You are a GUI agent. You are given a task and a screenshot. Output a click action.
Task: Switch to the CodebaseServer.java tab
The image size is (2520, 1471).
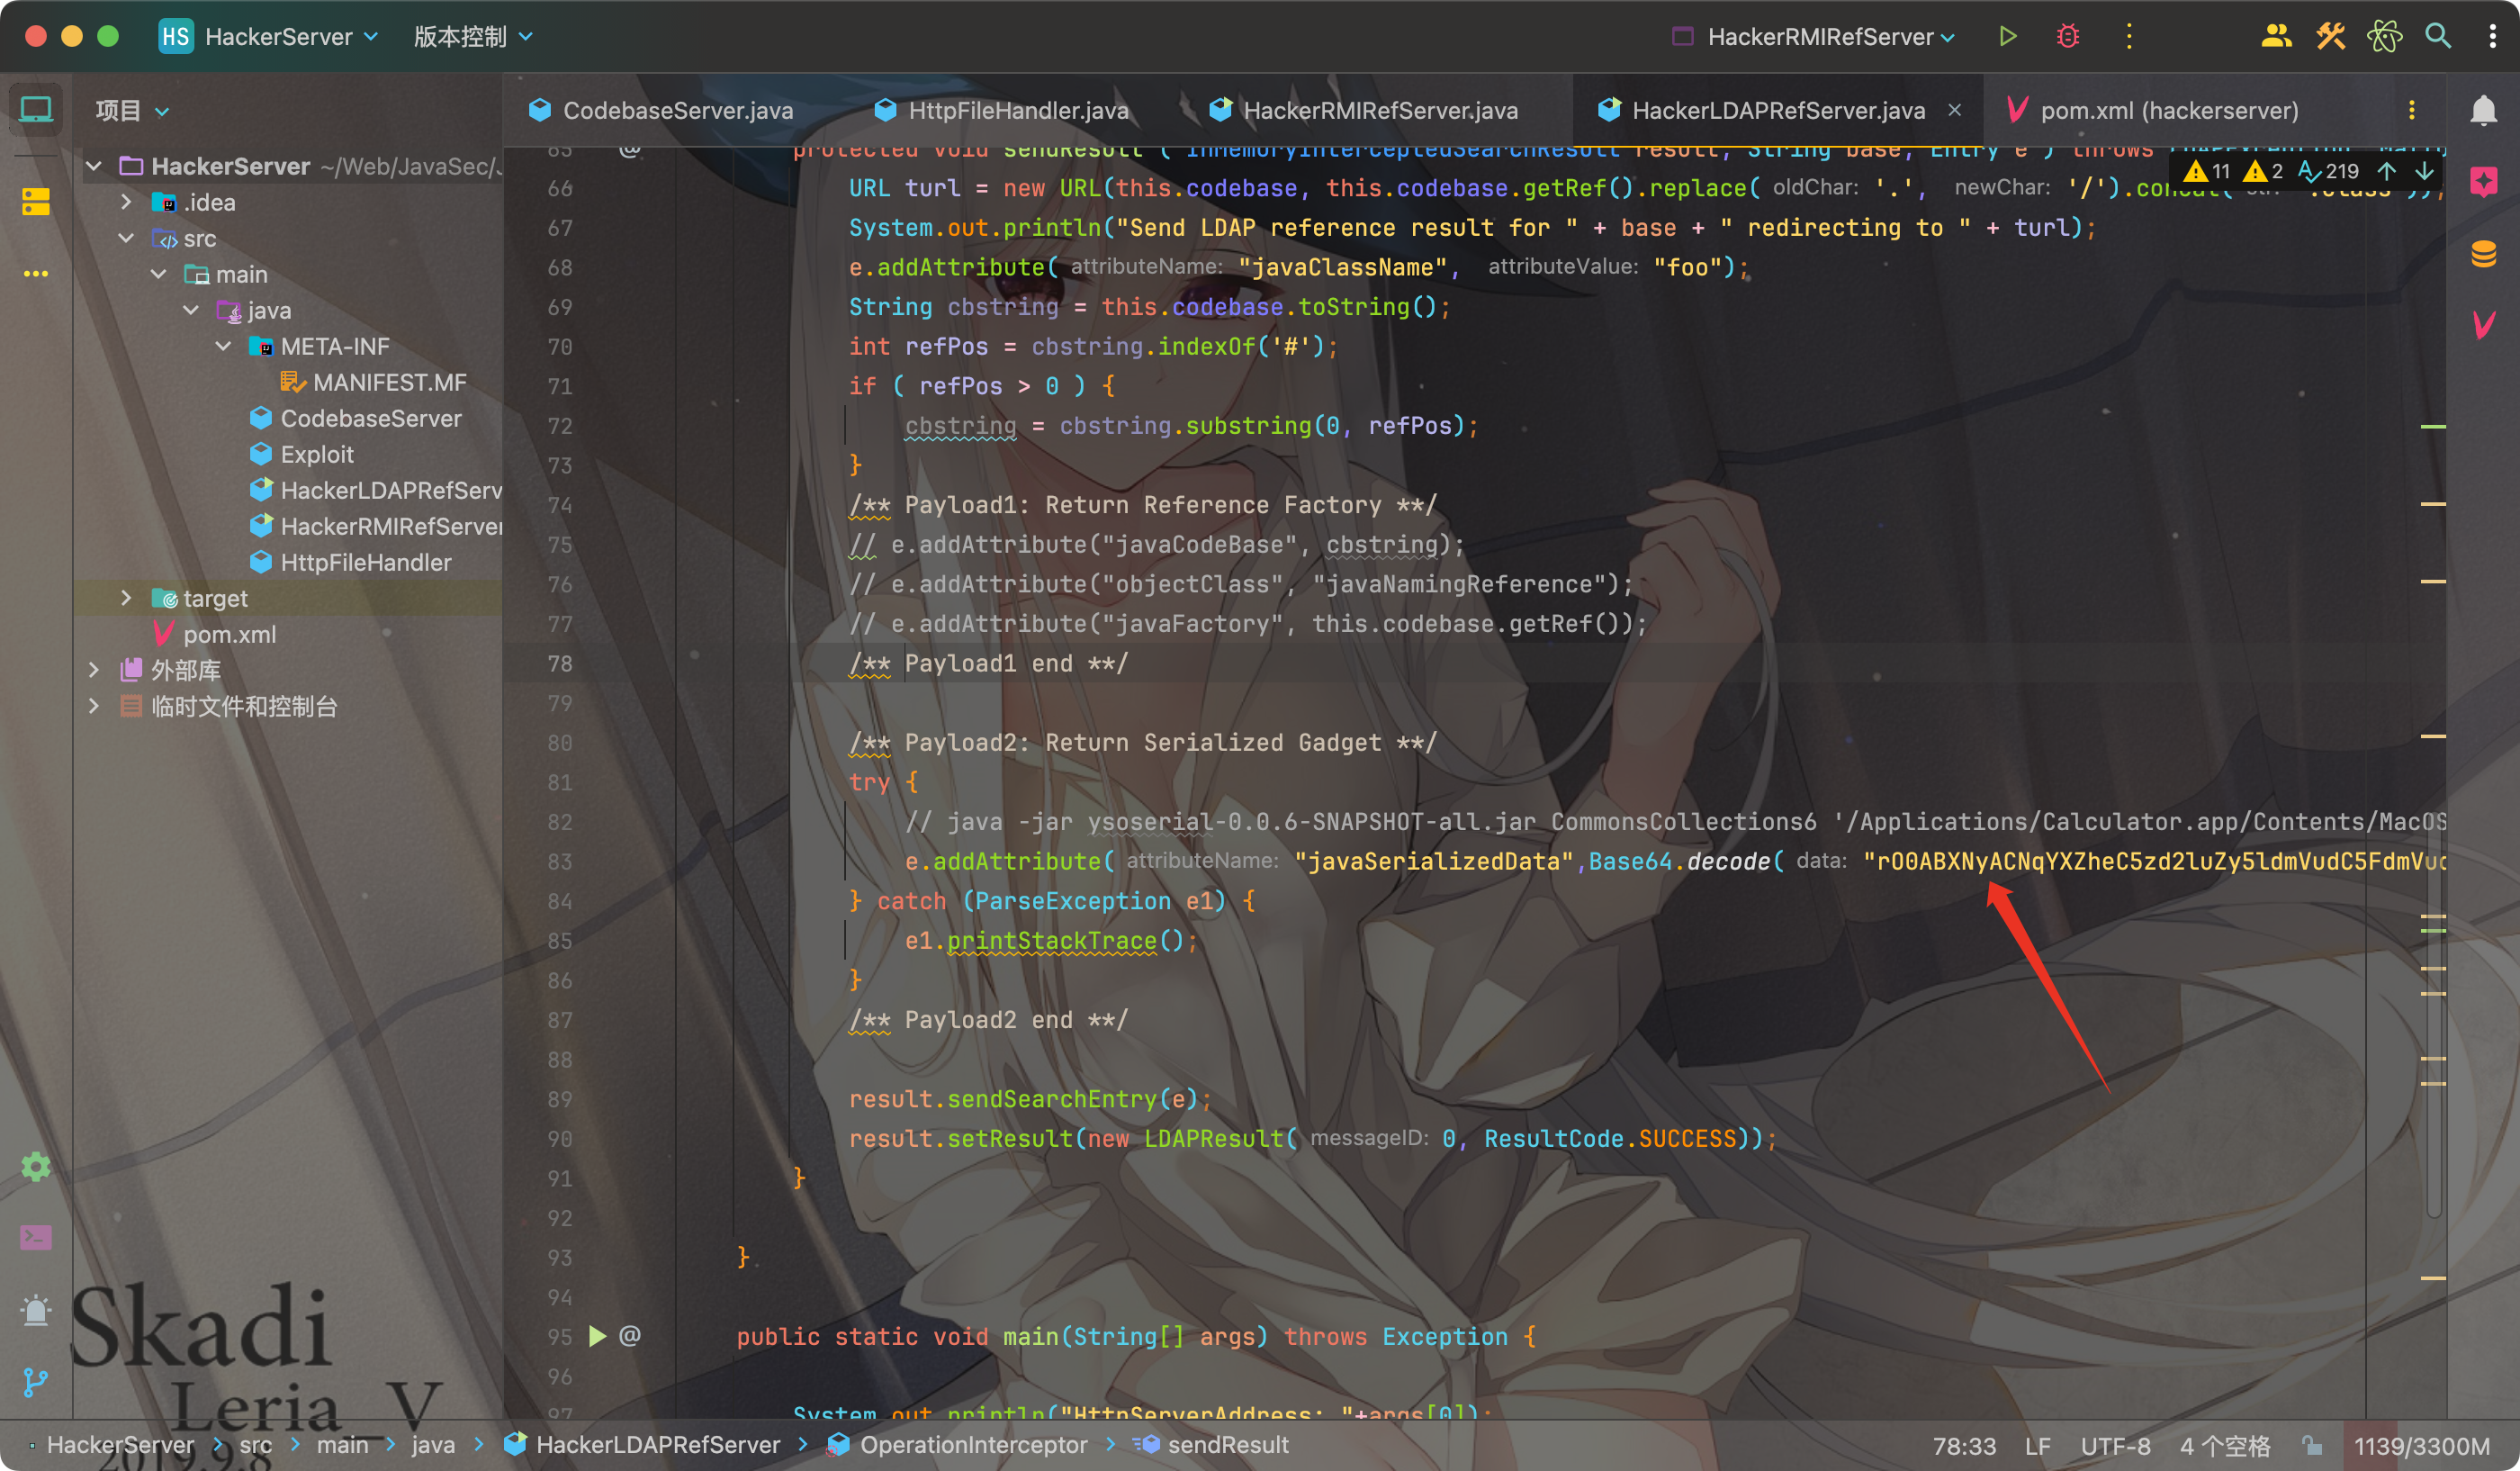tap(677, 110)
